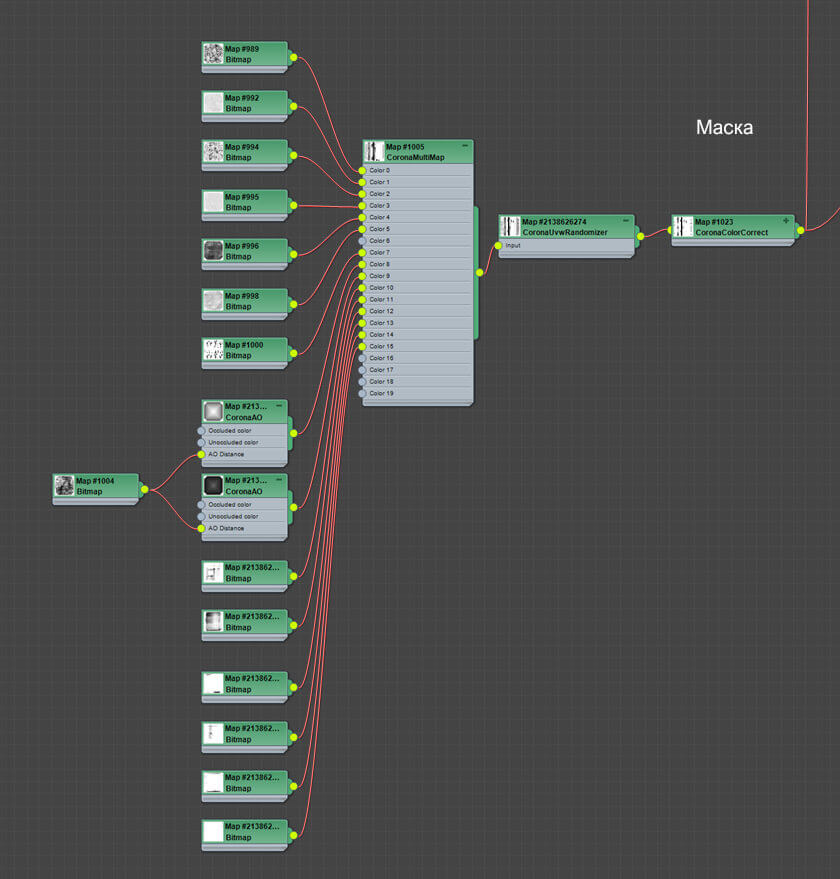Click the Occluded color slot on lower CoronaAO
840x879 pixels.
click(203, 504)
